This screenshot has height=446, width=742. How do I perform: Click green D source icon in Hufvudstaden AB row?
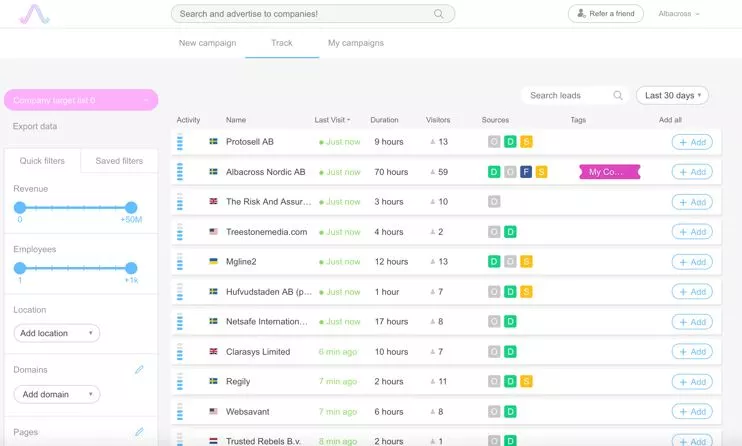(510, 292)
